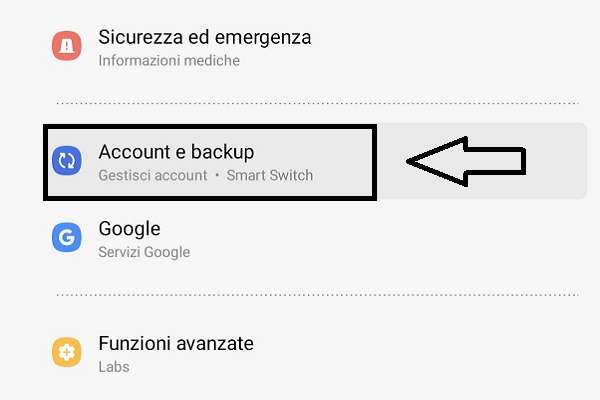Click empty space right of Funzioni avanzate row

coord(420,354)
